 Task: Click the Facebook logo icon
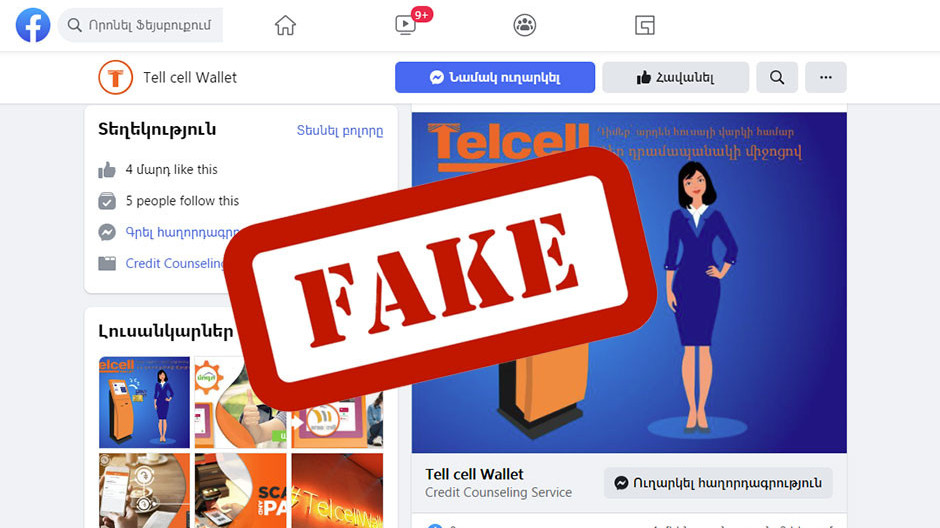tap(33, 25)
